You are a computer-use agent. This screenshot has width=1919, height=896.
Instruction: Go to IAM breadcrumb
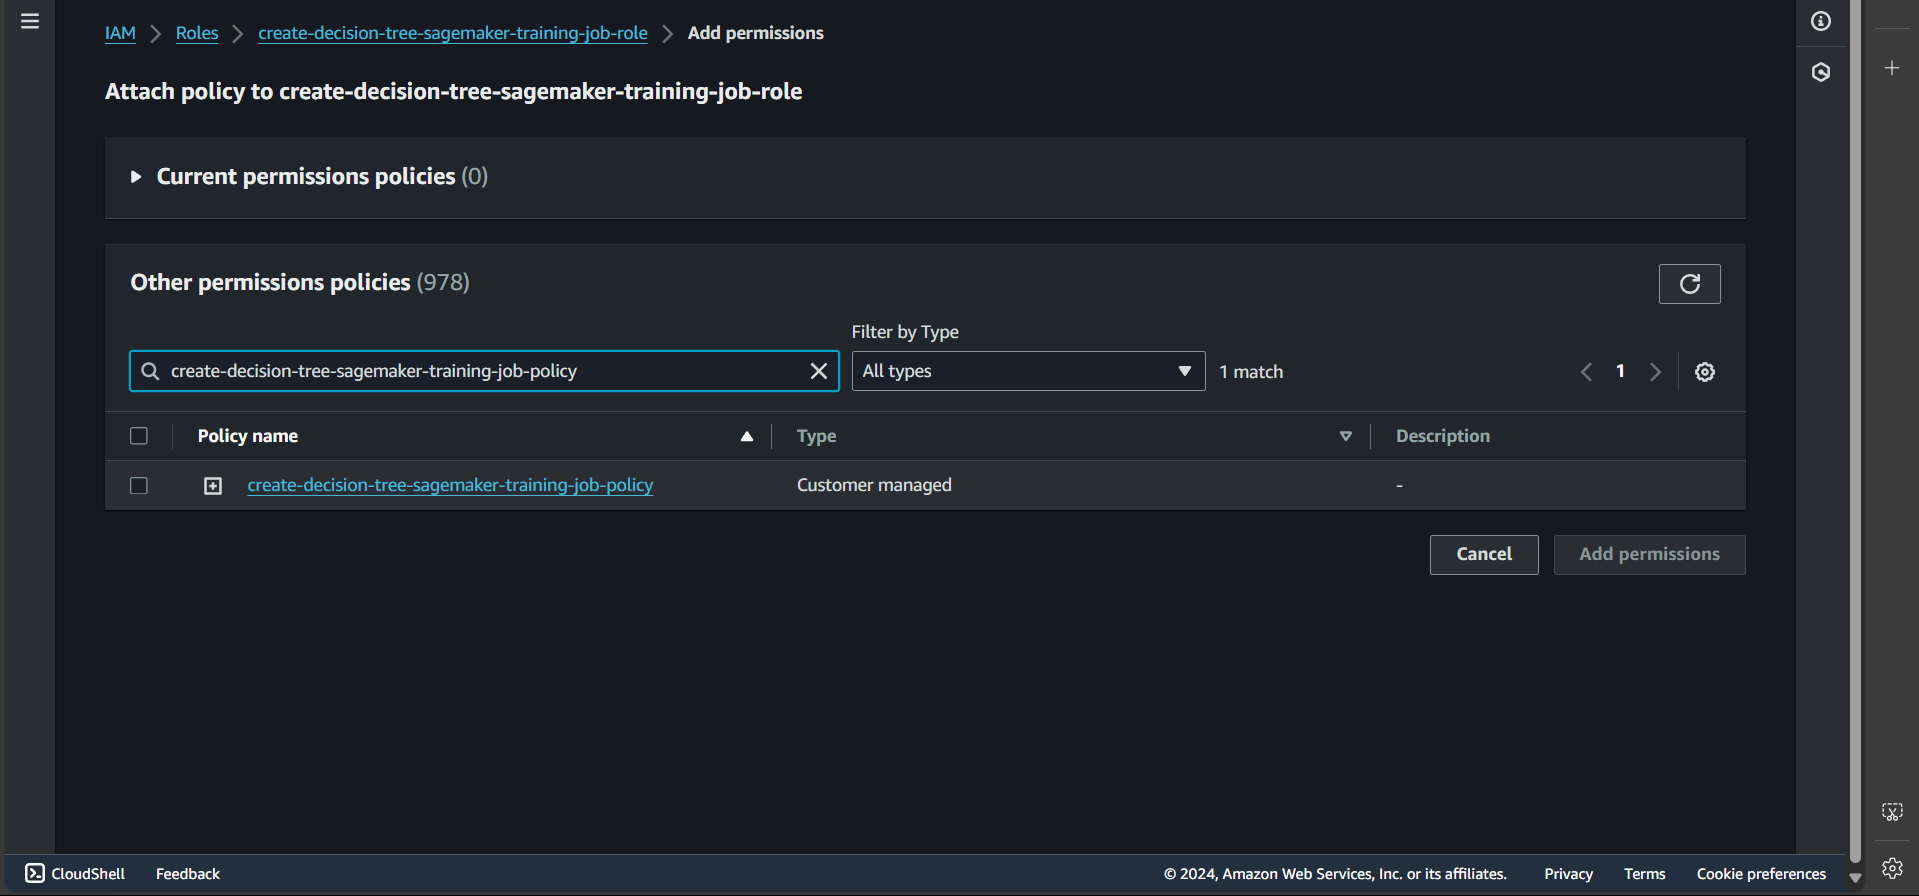[x=120, y=33]
